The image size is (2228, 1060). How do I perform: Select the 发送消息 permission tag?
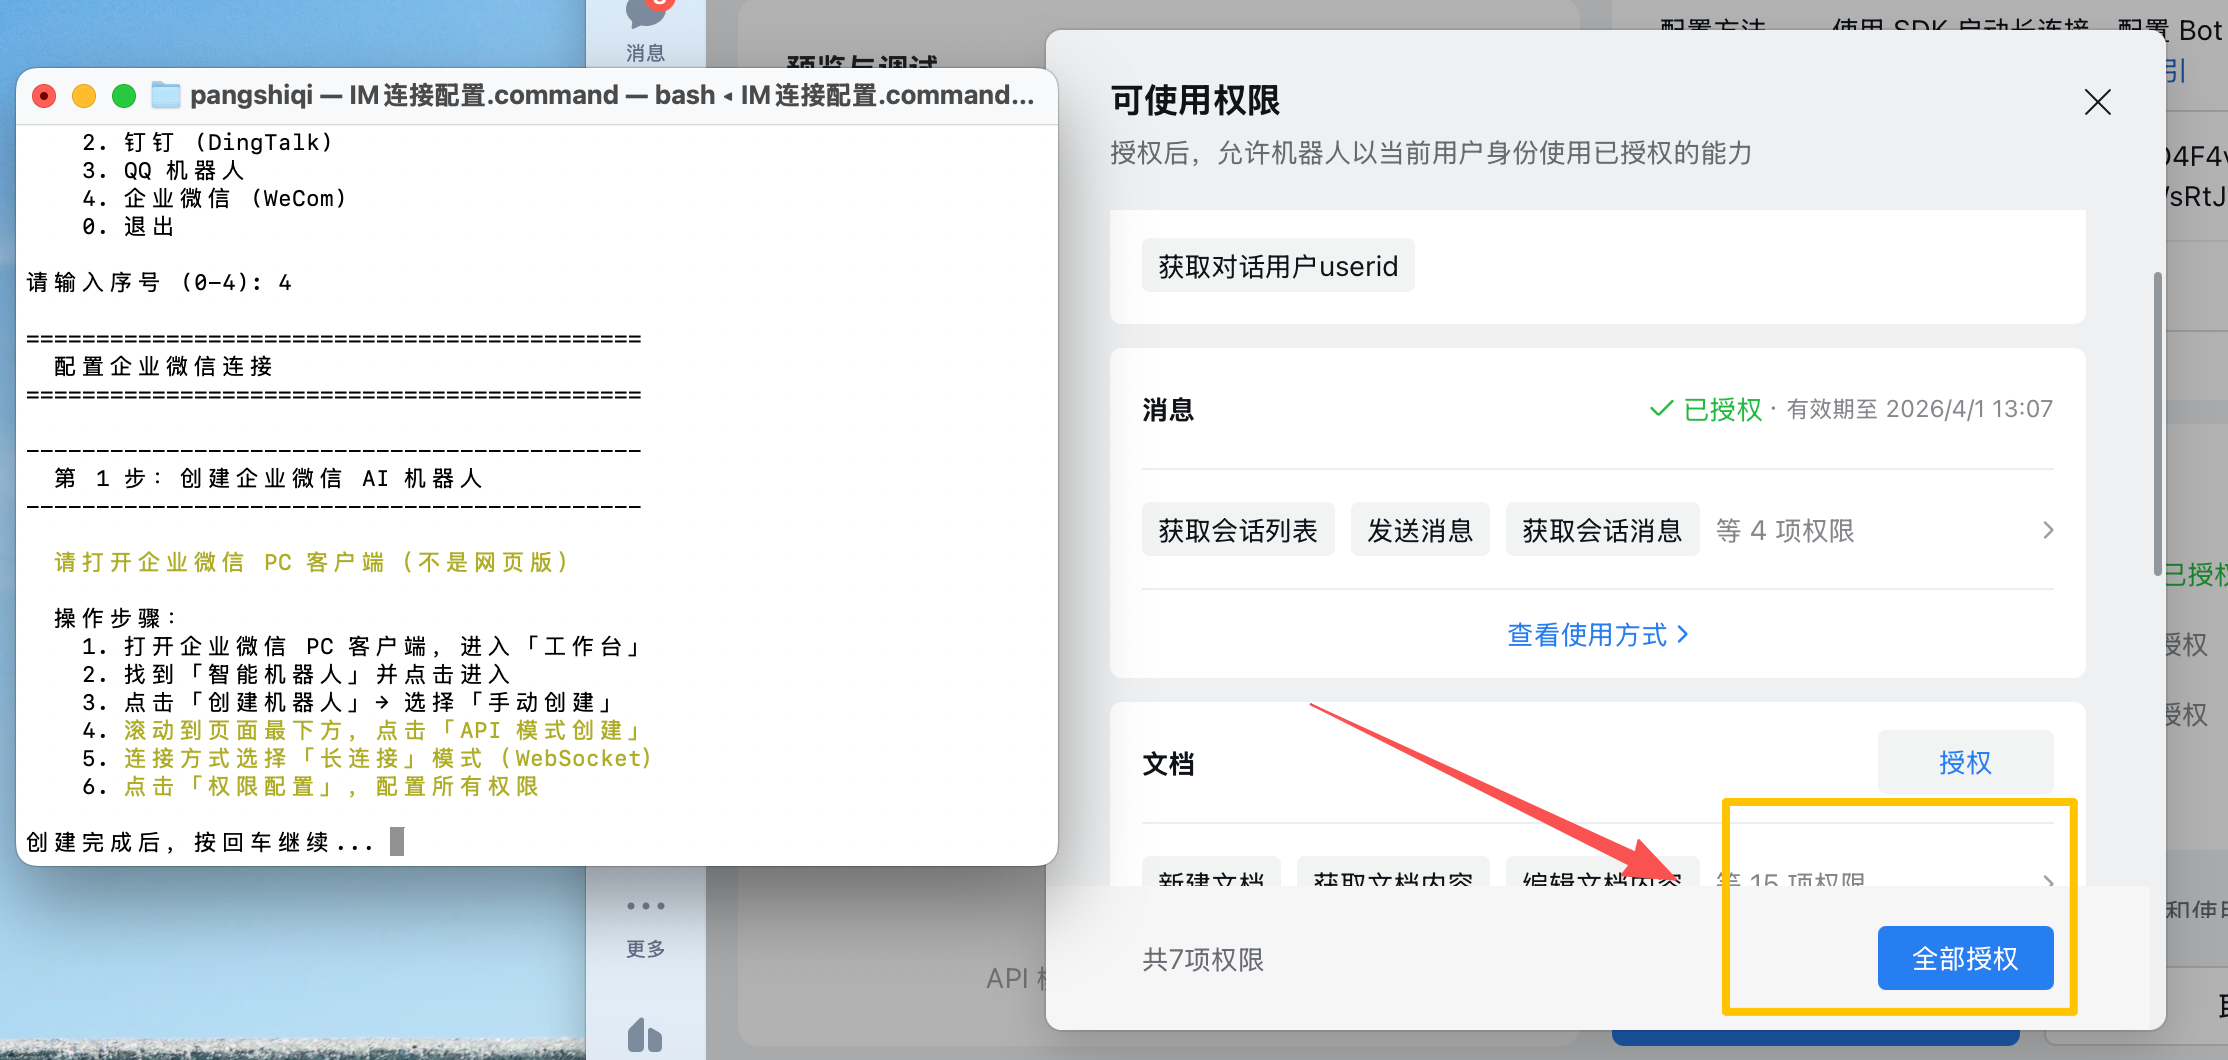(x=1420, y=530)
